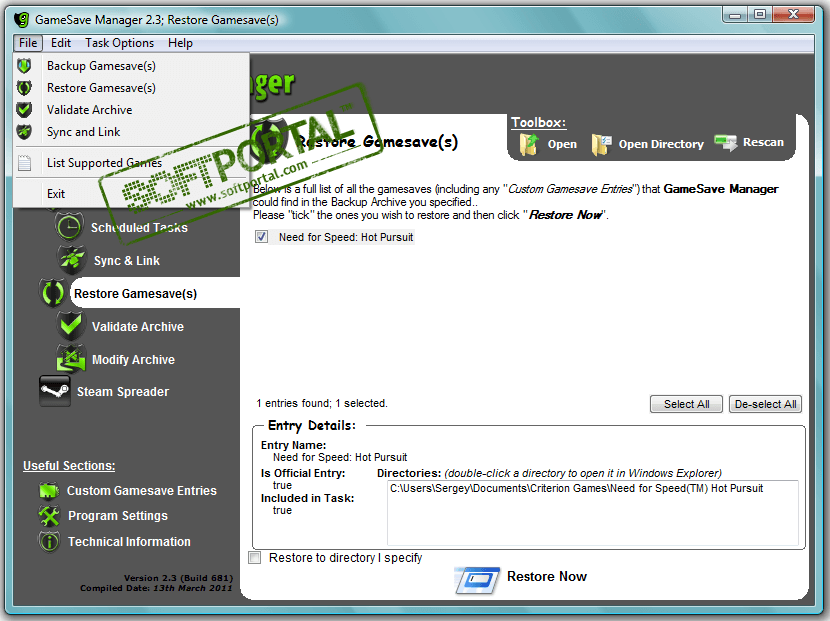Close the GameSave Manager window
The height and width of the screenshot is (621, 830).
(793, 15)
